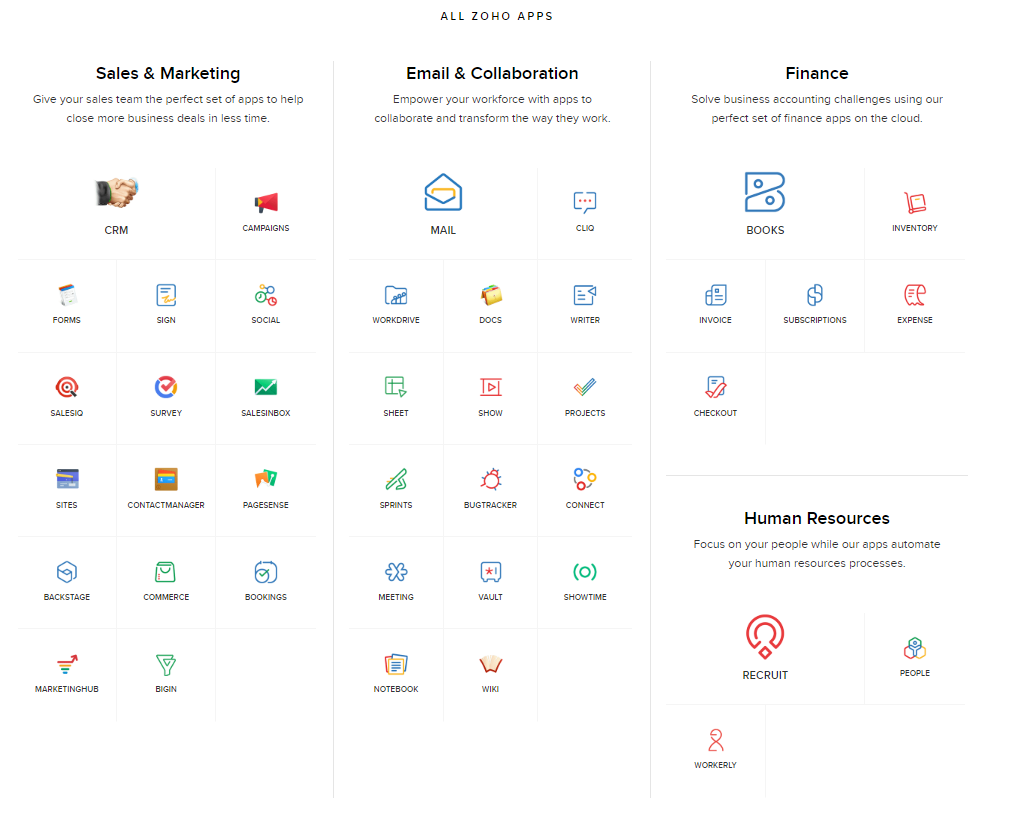Click the Projects checkmark icon
Viewport: 1029px width, 823px height.
click(585, 387)
